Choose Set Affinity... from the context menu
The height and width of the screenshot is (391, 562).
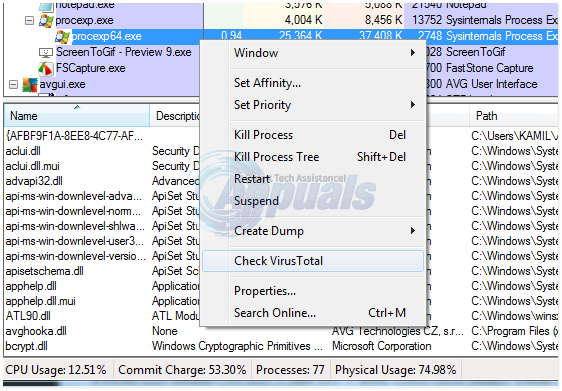(x=313, y=83)
